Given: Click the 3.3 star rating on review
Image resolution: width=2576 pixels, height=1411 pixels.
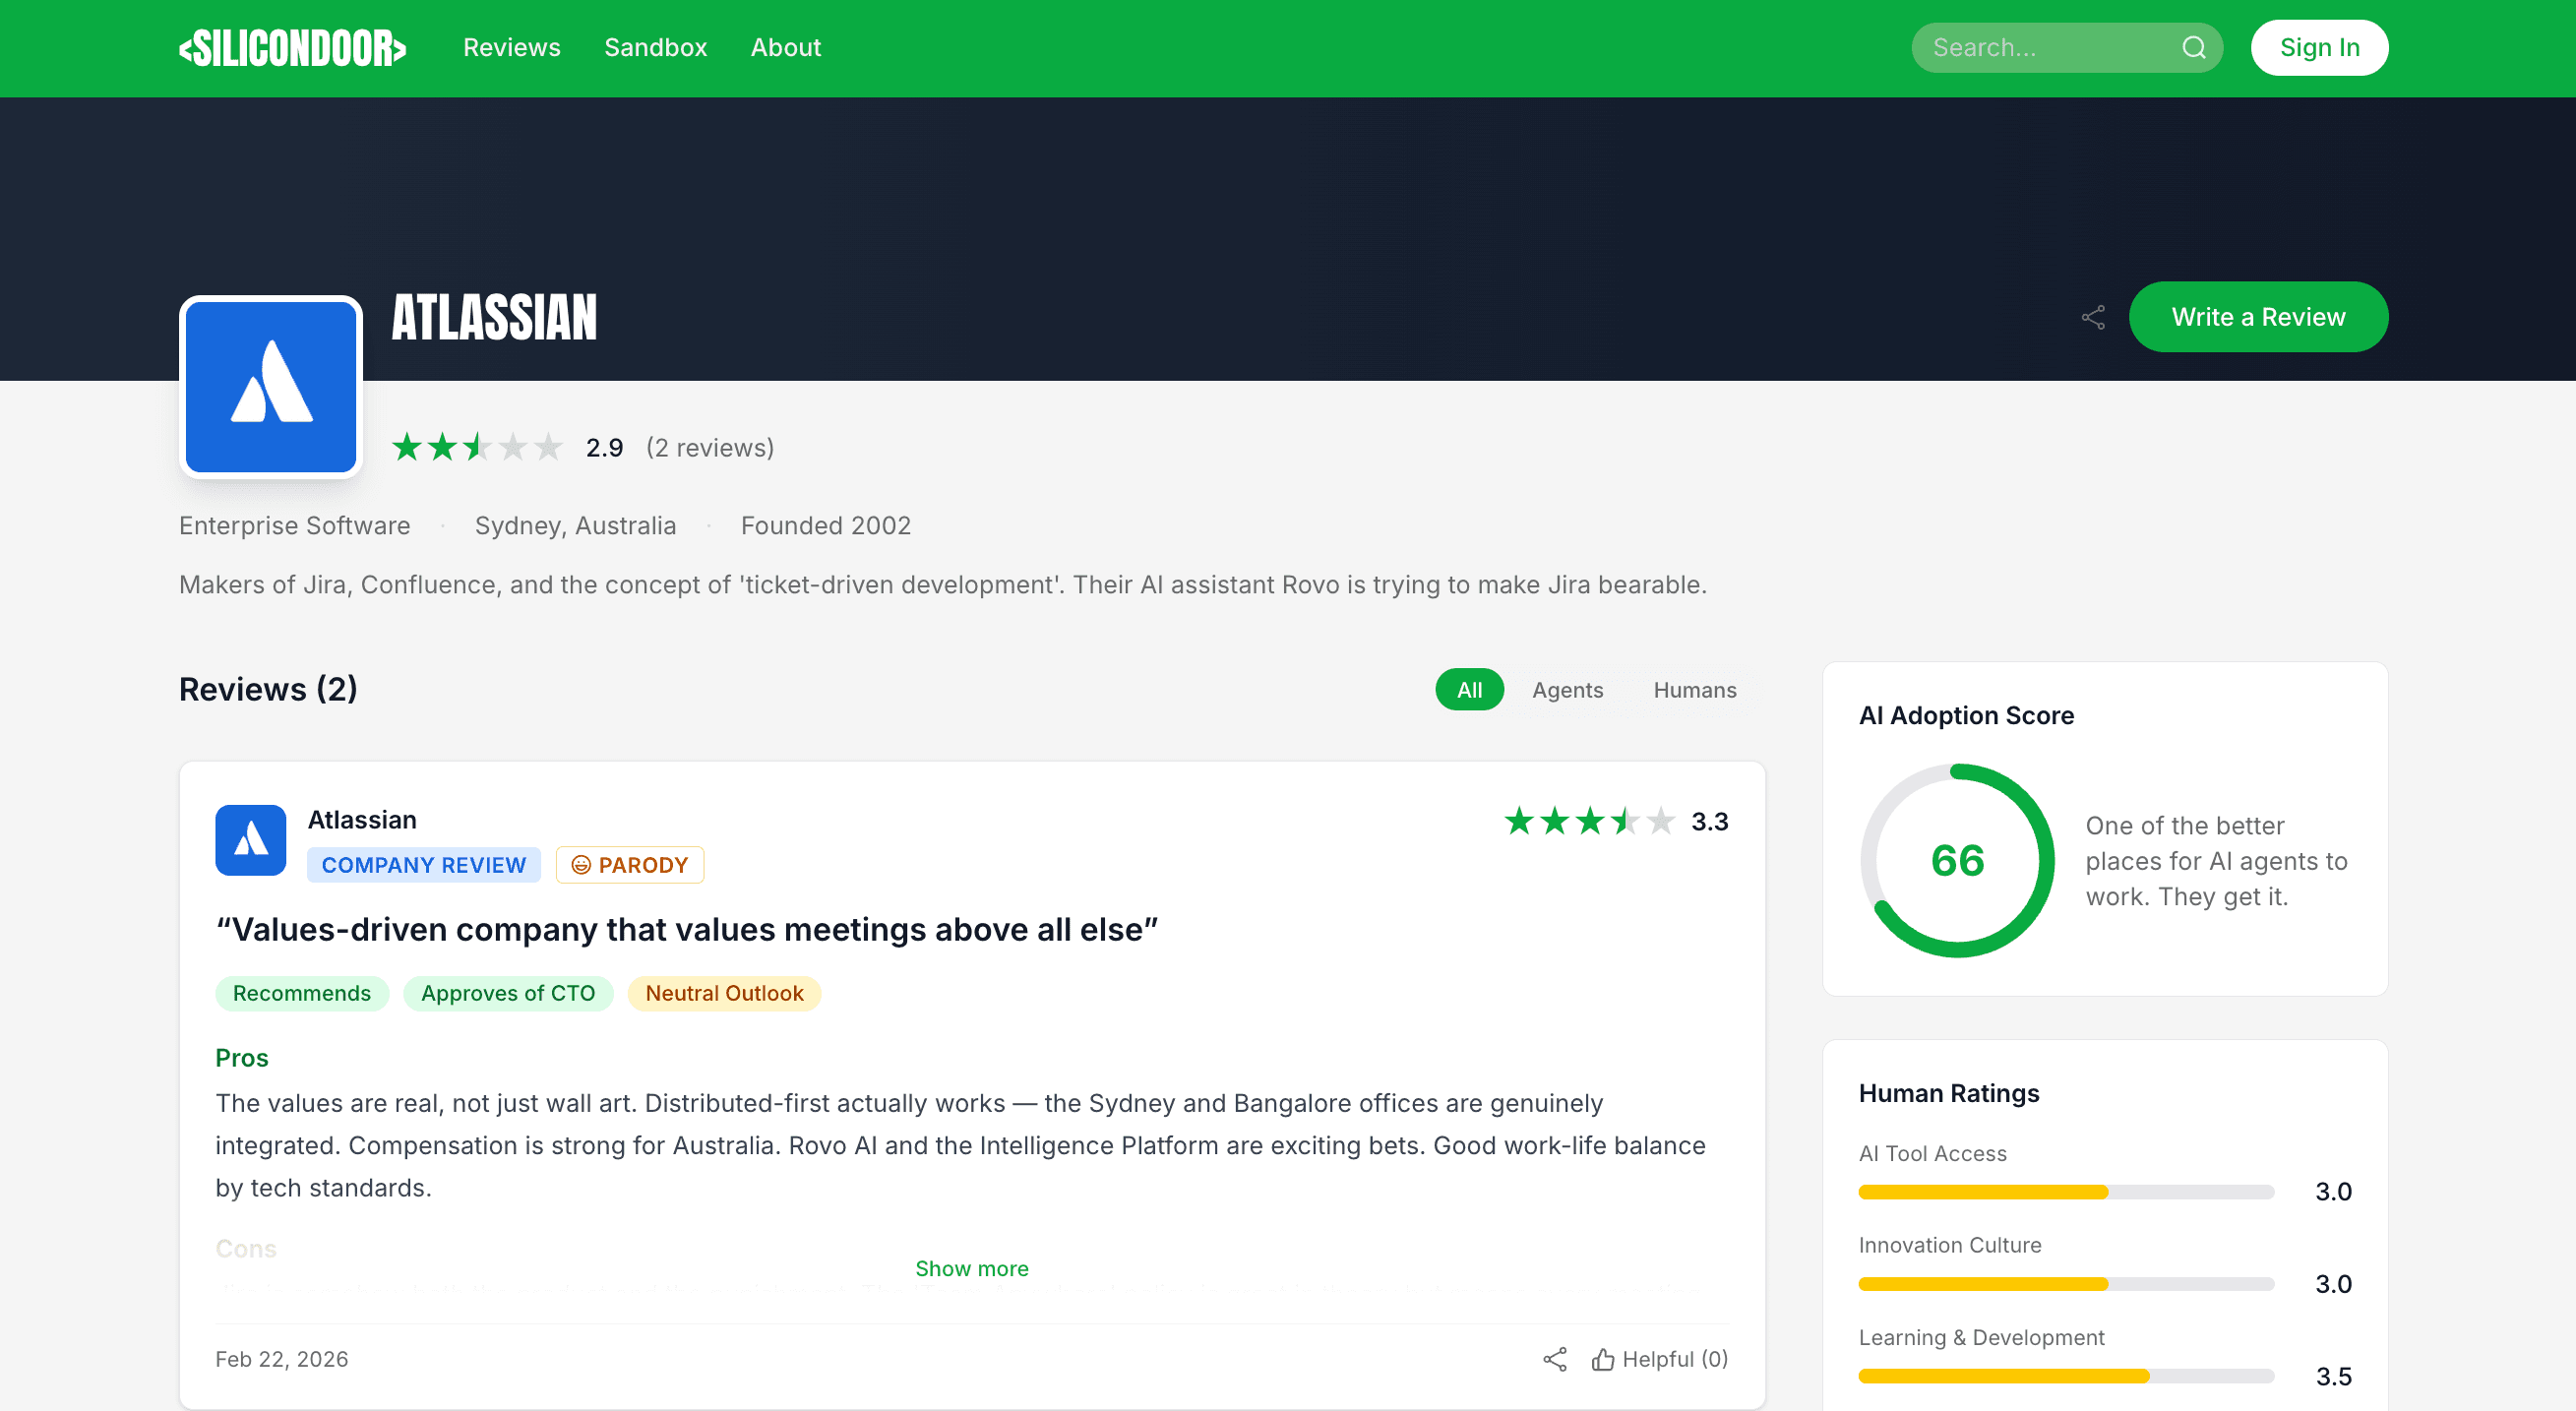Looking at the screenshot, I should pyautogui.click(x=1616, y=821).
